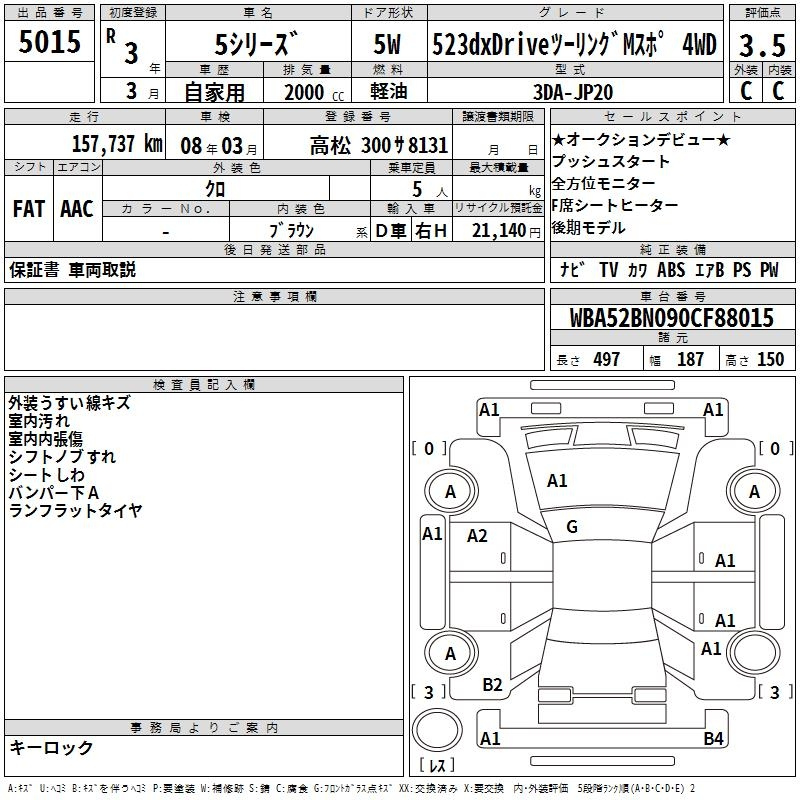Select the inspector note 室内汚れ
Screen dimensions: 800x800
(x=39, y=421)
